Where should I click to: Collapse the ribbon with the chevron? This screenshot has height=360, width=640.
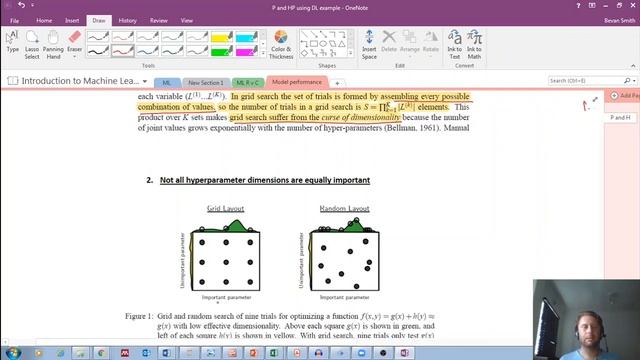633,66
